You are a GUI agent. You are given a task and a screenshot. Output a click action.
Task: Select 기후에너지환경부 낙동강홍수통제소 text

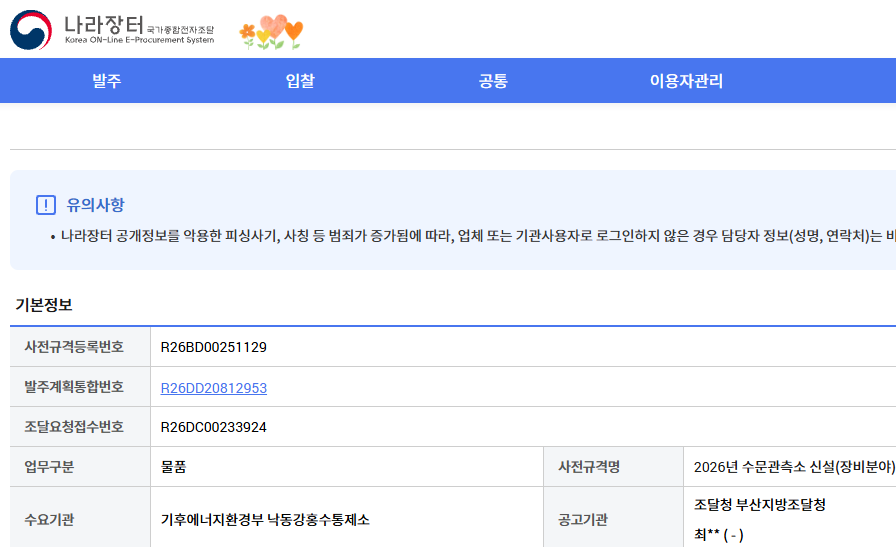[x=265, y=520]
